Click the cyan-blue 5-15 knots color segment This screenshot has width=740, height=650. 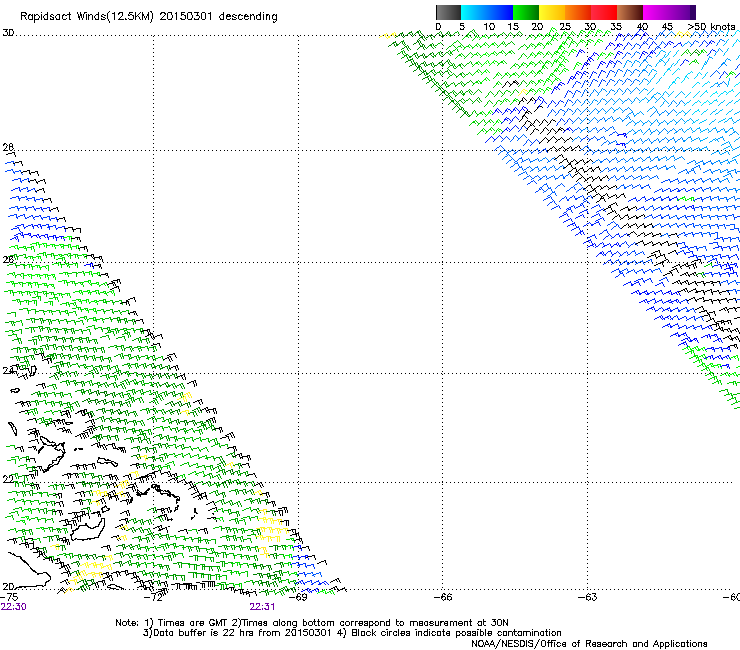[x=487, y=12]
